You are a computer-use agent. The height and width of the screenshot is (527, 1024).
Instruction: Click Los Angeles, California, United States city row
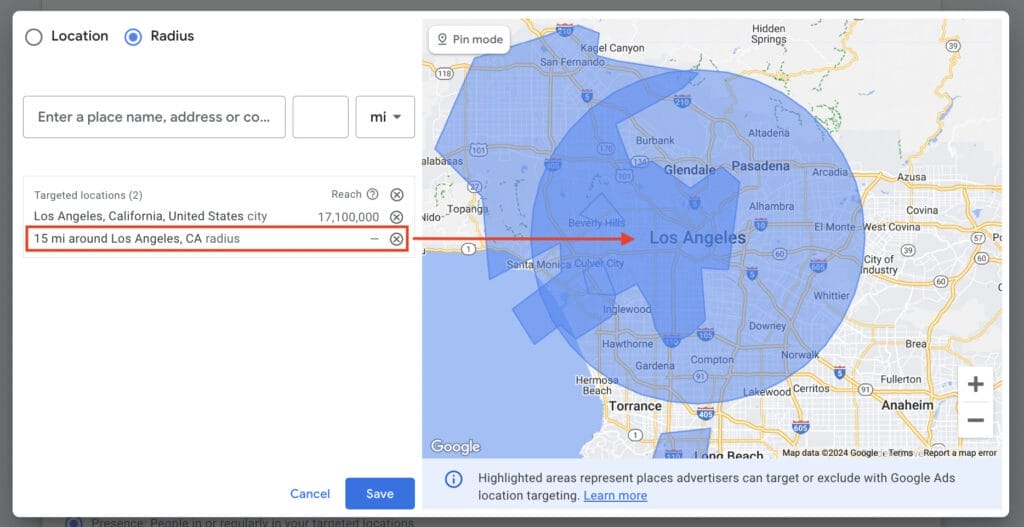click(218, 217)
